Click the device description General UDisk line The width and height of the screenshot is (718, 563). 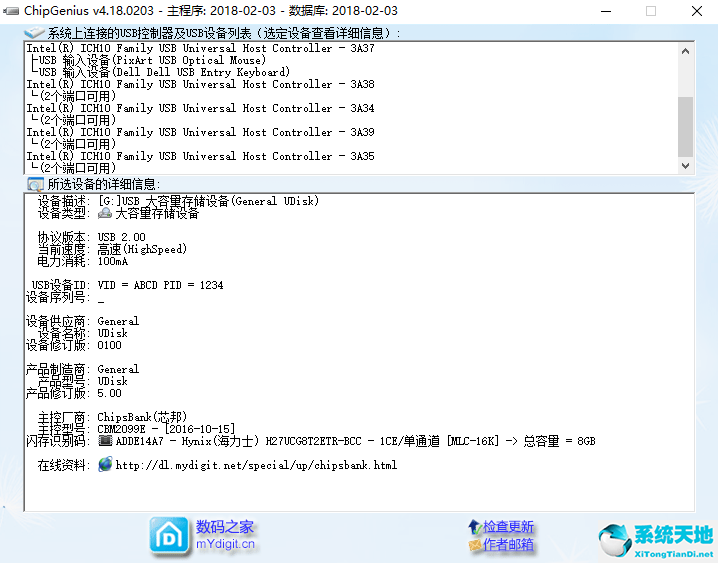208,201
